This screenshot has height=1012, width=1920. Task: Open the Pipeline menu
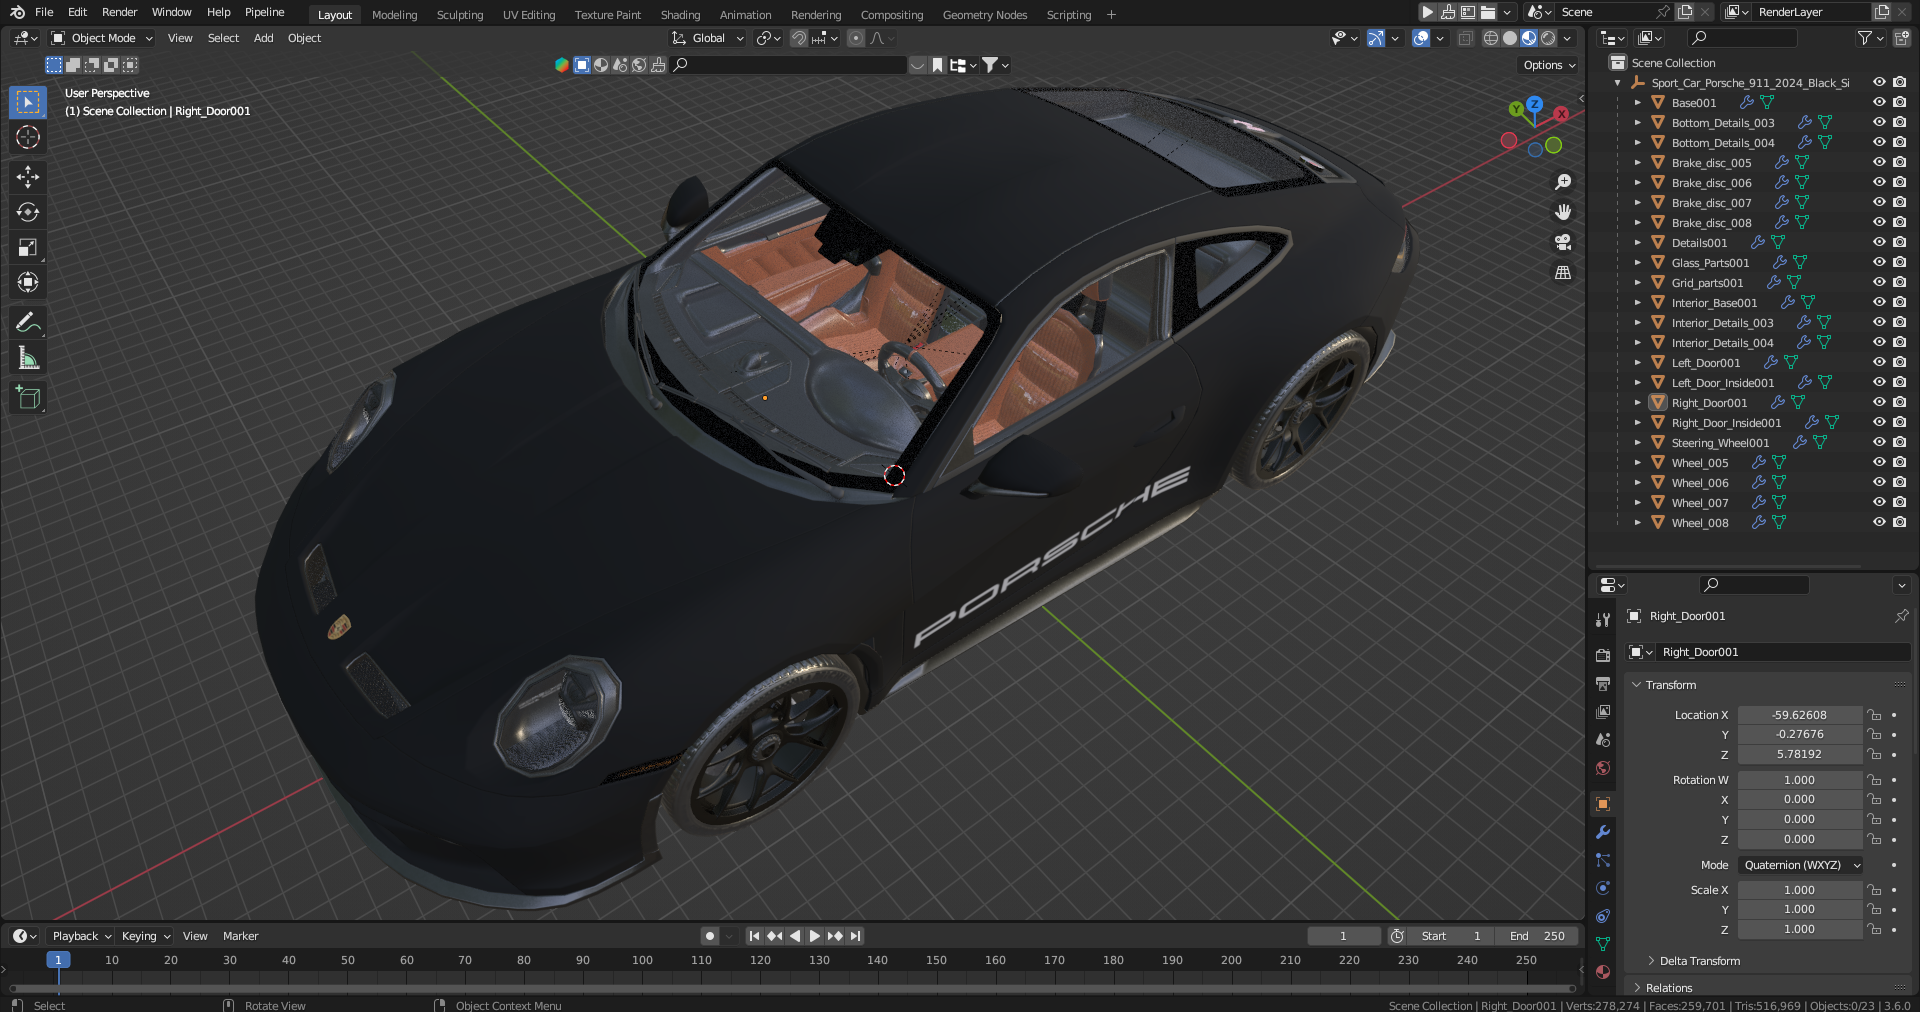point(265,12)
